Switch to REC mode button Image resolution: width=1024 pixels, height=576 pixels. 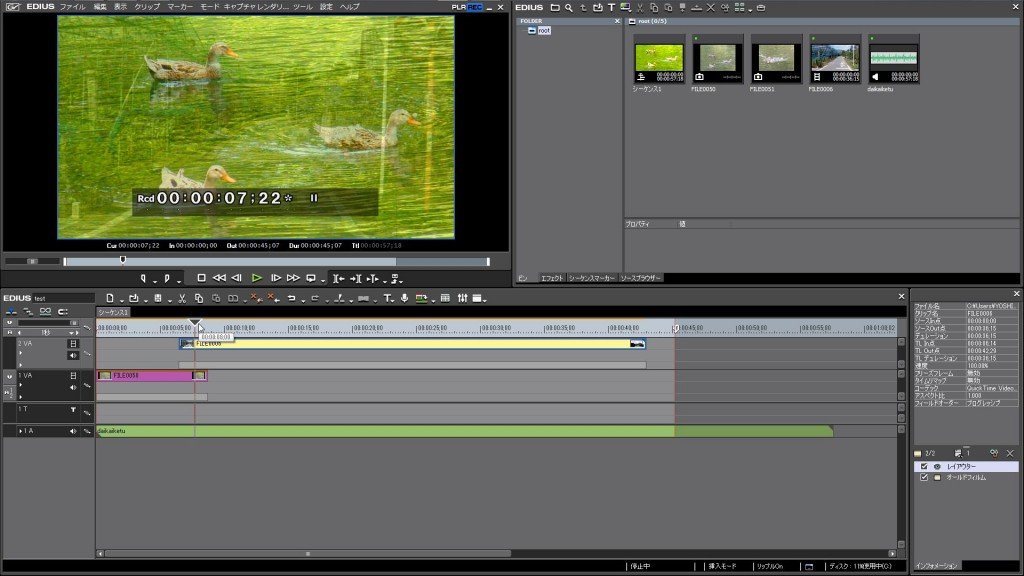coord(474,7)
